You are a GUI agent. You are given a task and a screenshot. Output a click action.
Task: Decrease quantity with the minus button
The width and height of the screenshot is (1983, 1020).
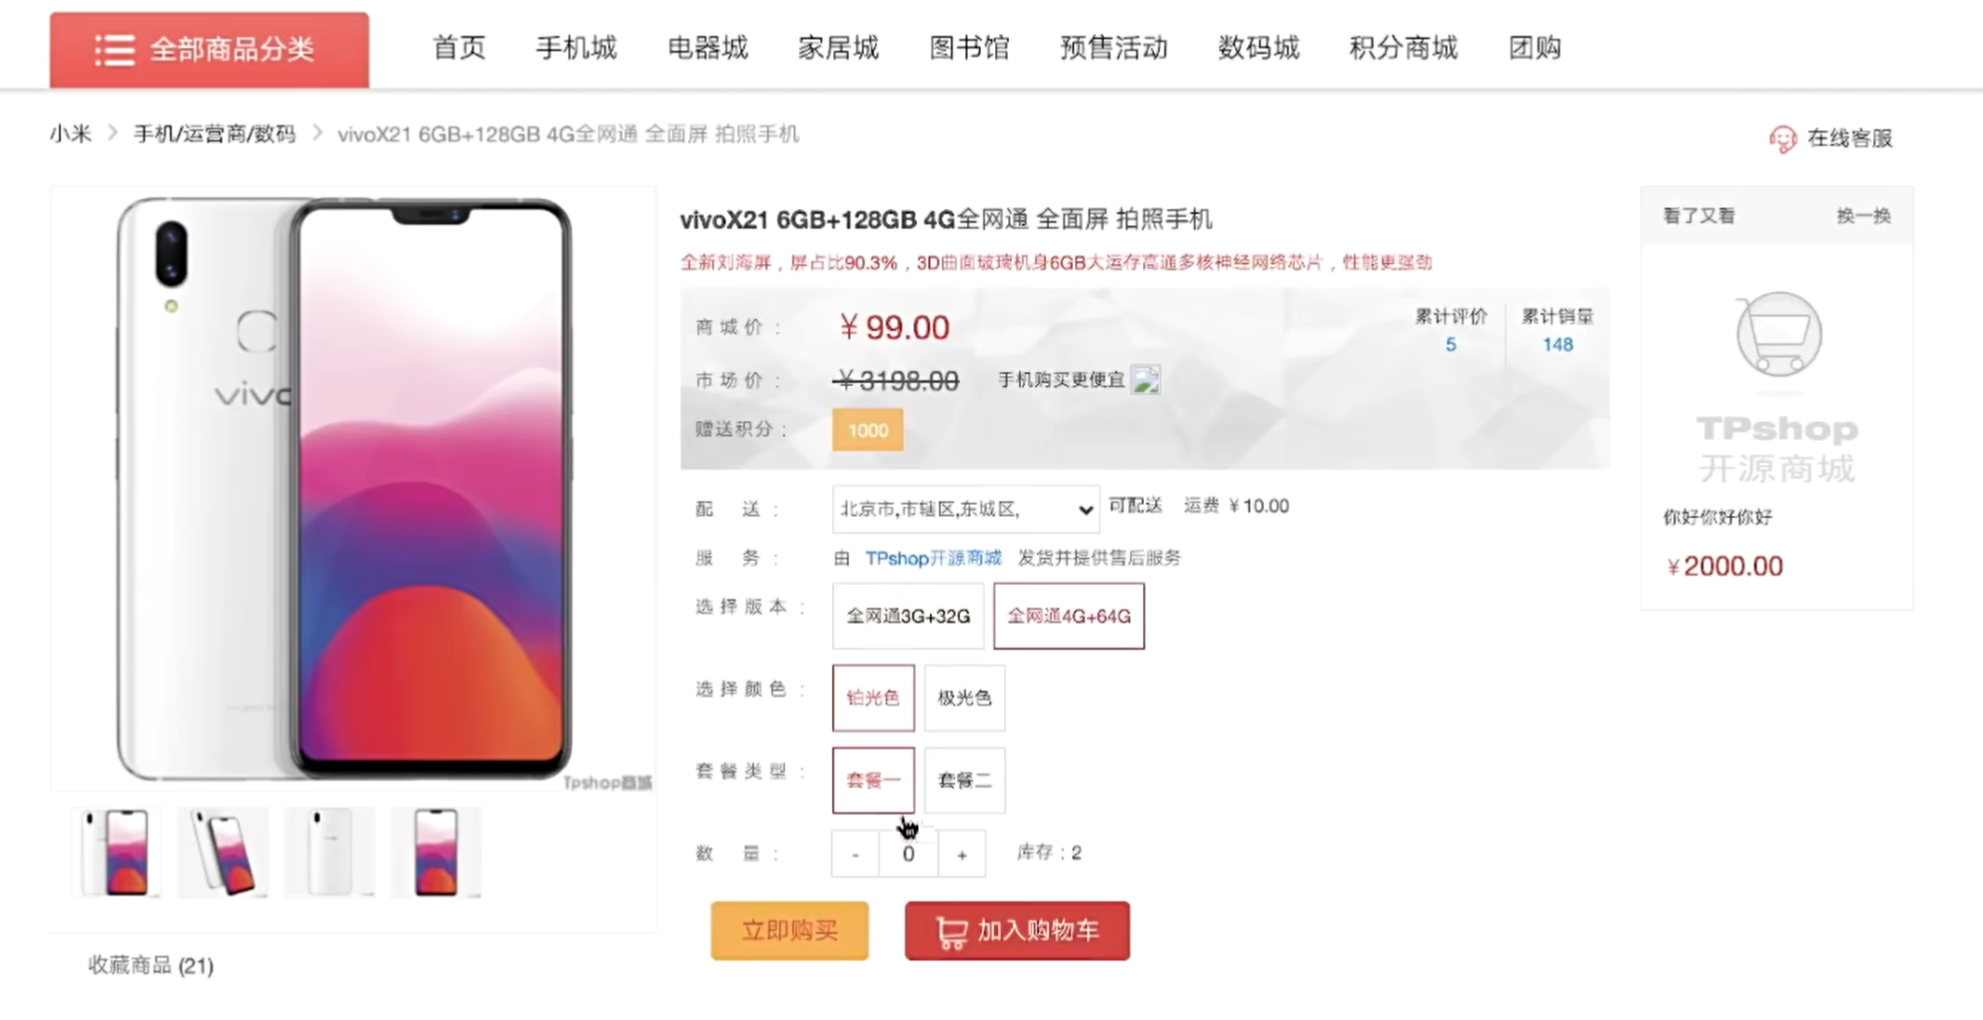click(855, 854)
